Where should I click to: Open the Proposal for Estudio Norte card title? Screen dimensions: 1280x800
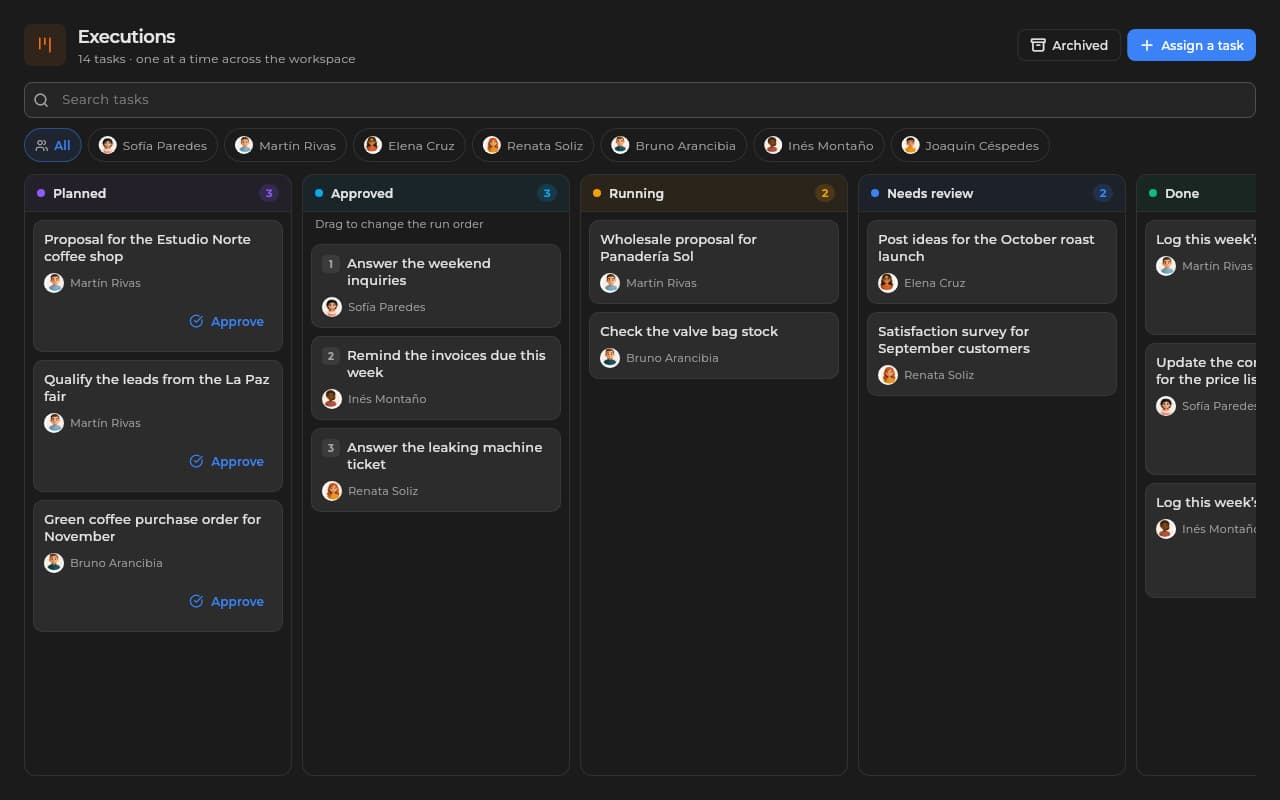148,248
